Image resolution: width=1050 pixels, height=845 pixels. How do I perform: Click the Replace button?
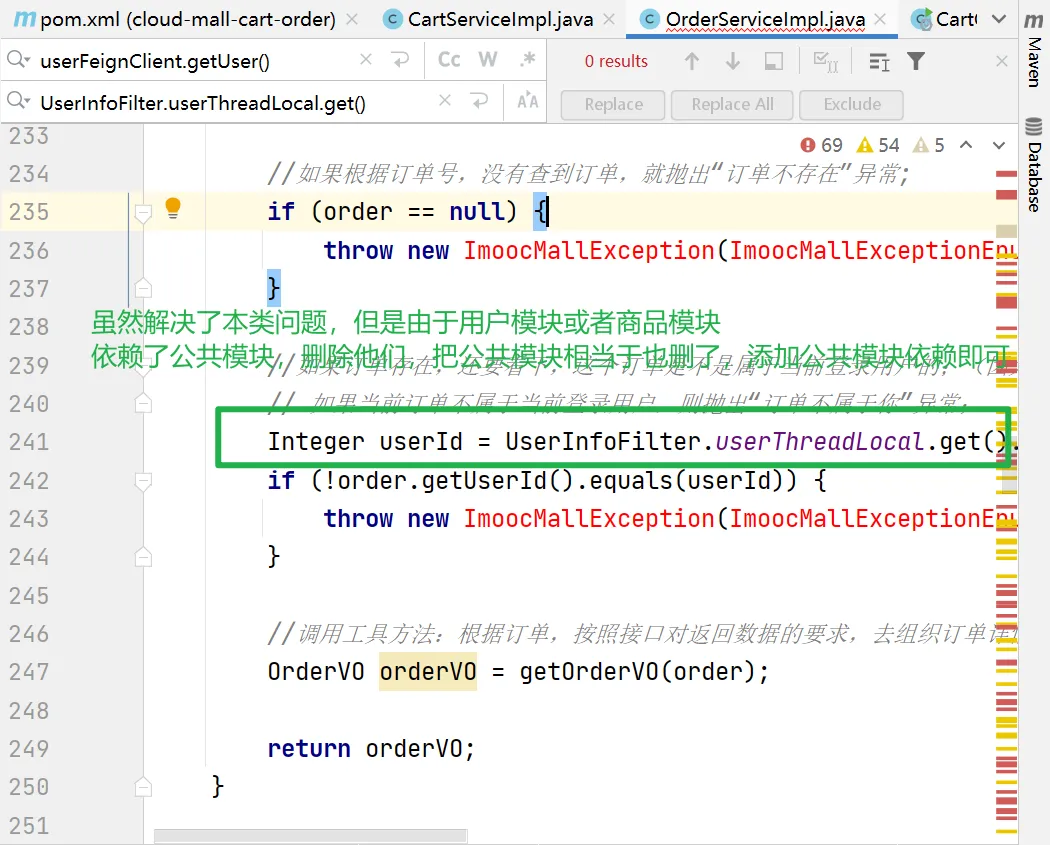tap(613, 104)
